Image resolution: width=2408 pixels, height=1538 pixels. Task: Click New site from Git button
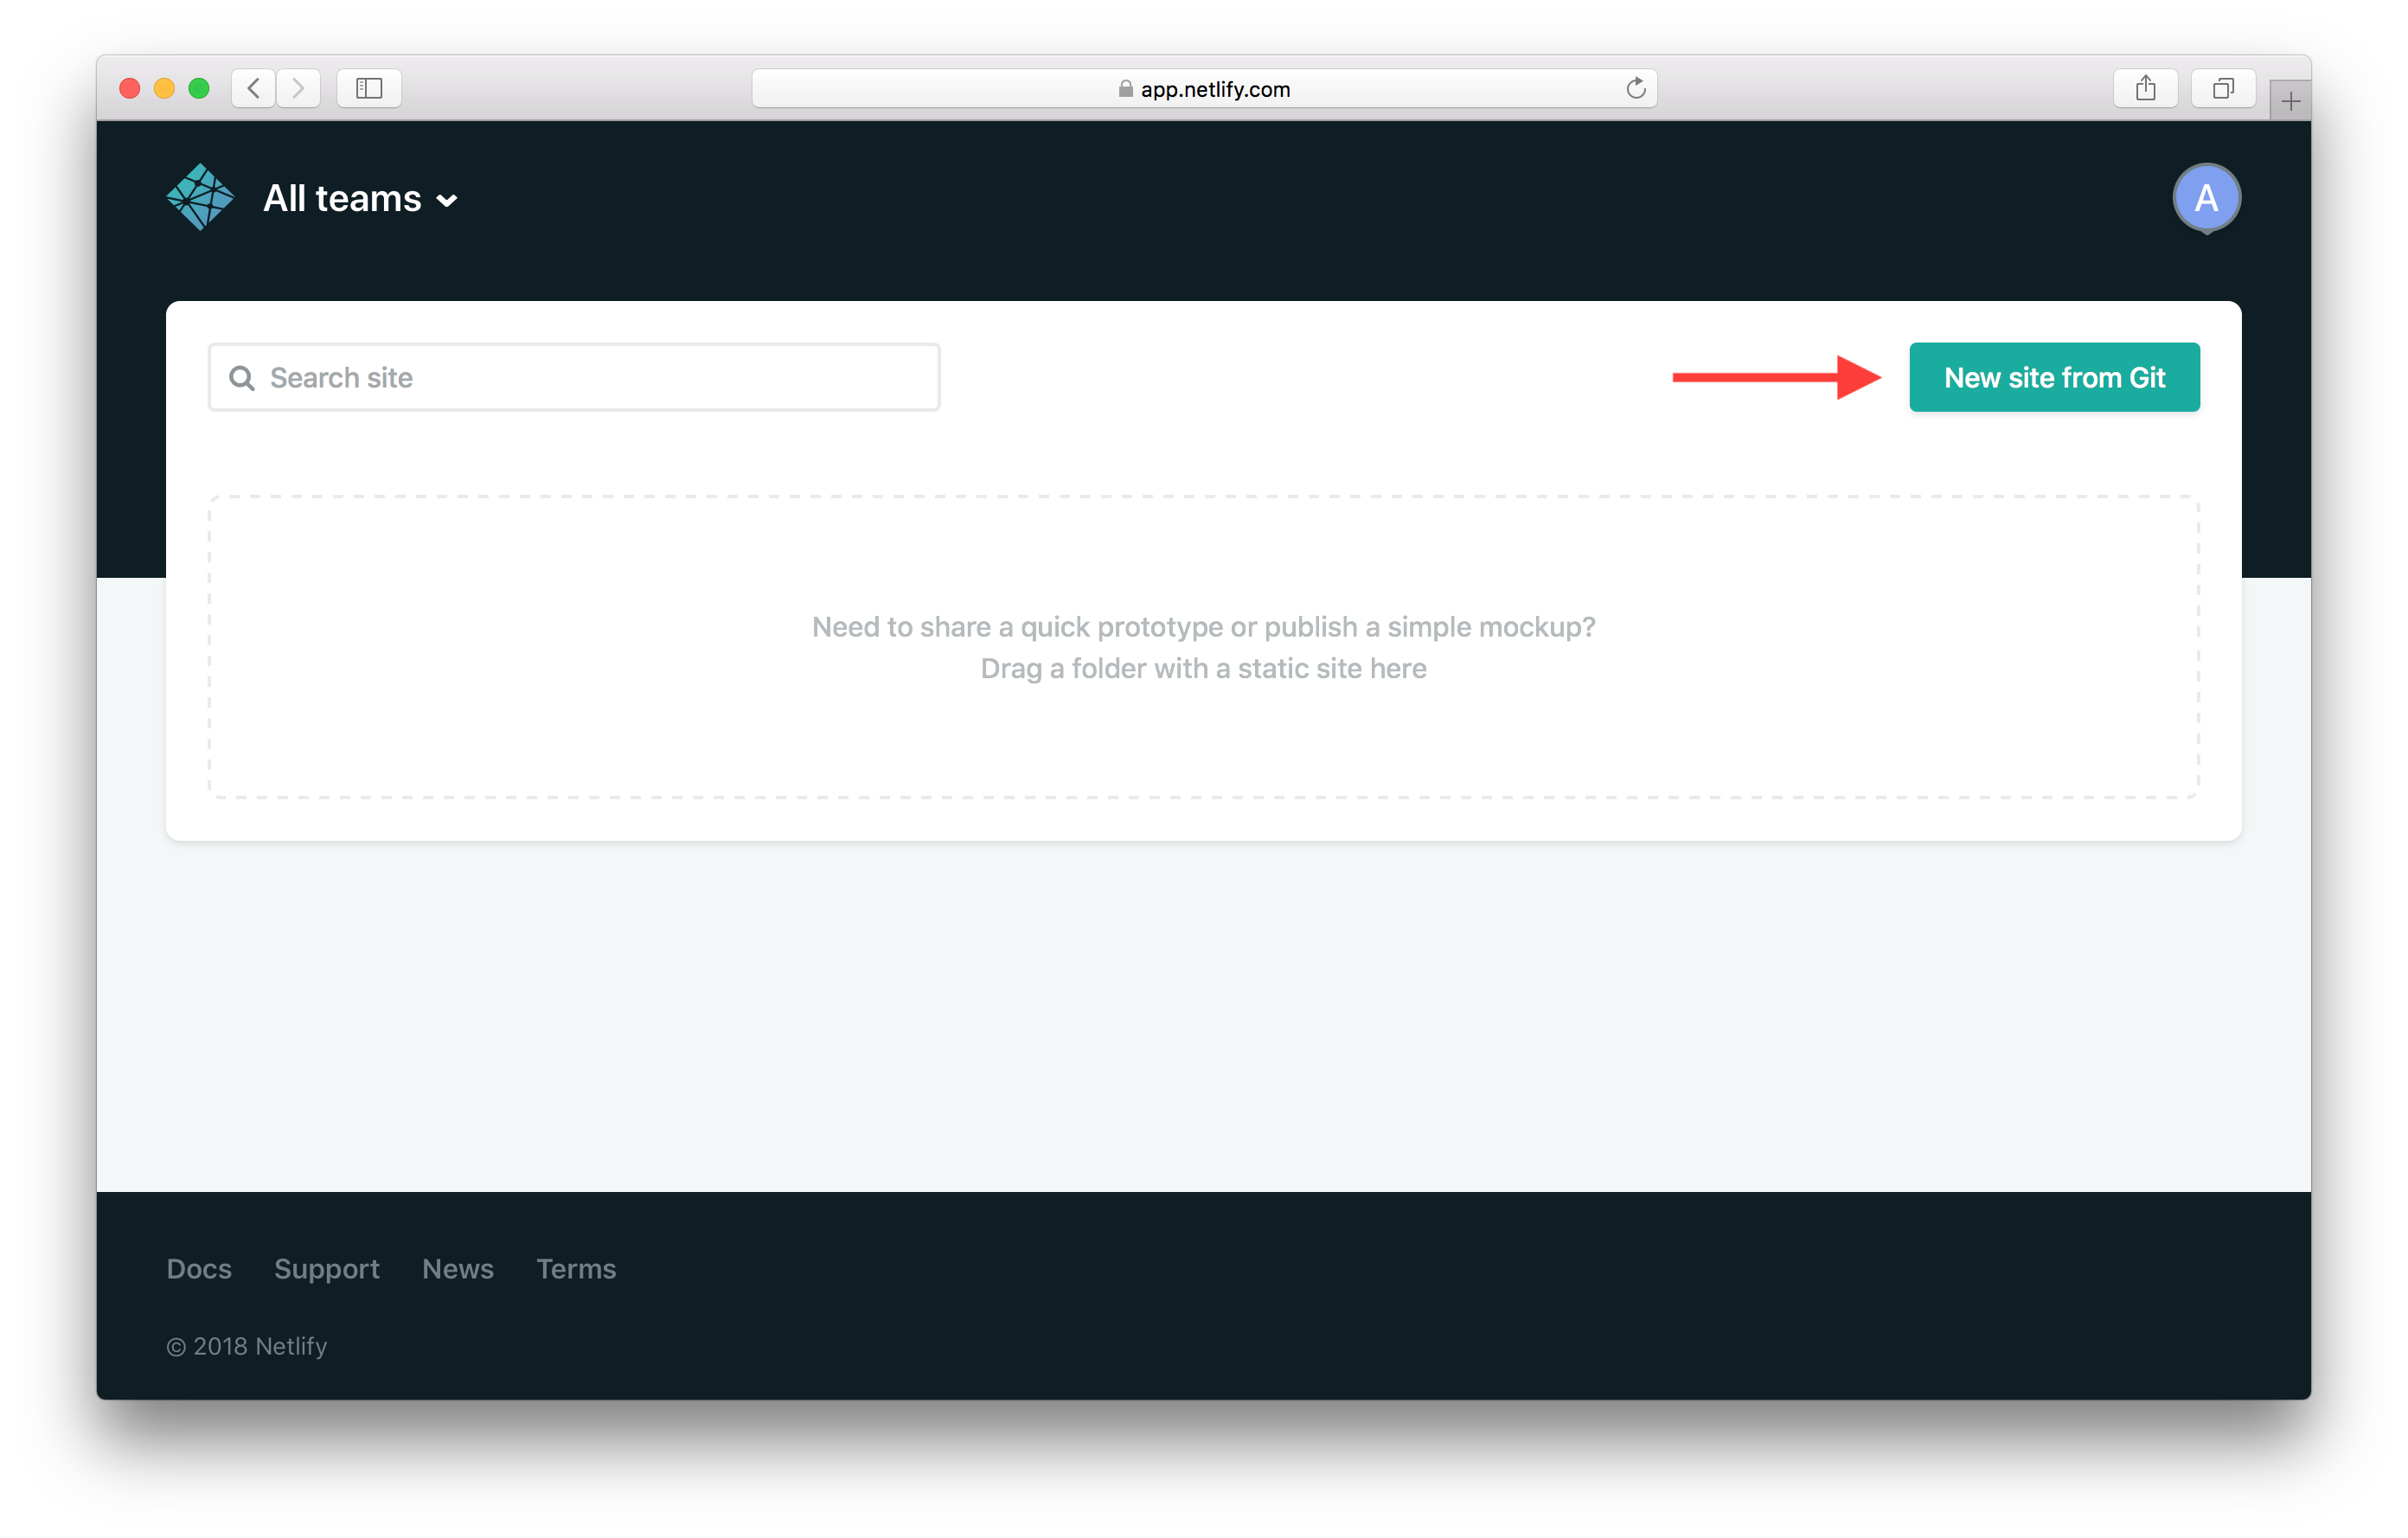pos(2053,375)
